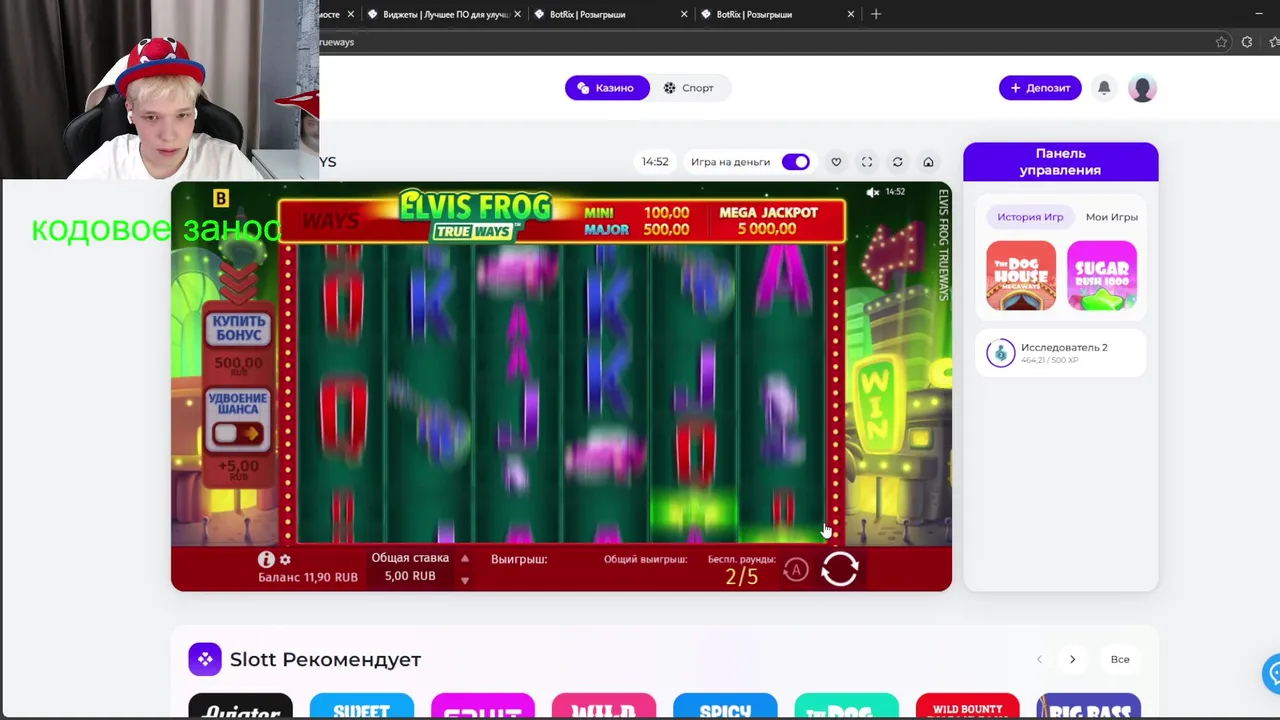Open the game in fullscreen mode
1280x720 pixels.
click(867, 162)
